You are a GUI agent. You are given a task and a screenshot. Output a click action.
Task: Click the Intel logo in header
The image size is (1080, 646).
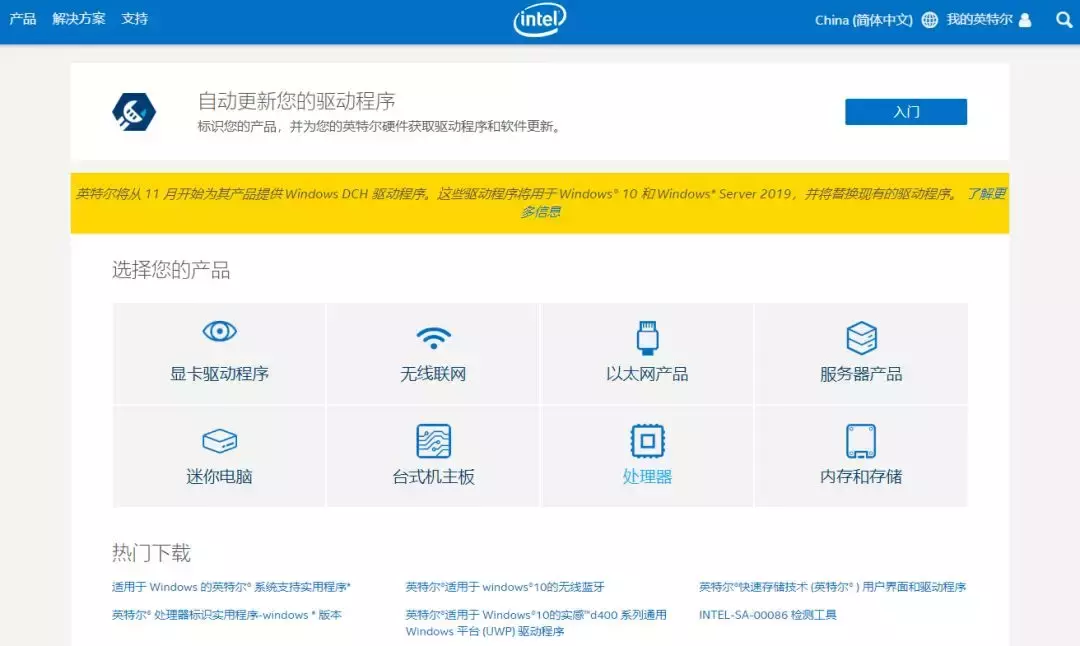[x=540, y=19]
